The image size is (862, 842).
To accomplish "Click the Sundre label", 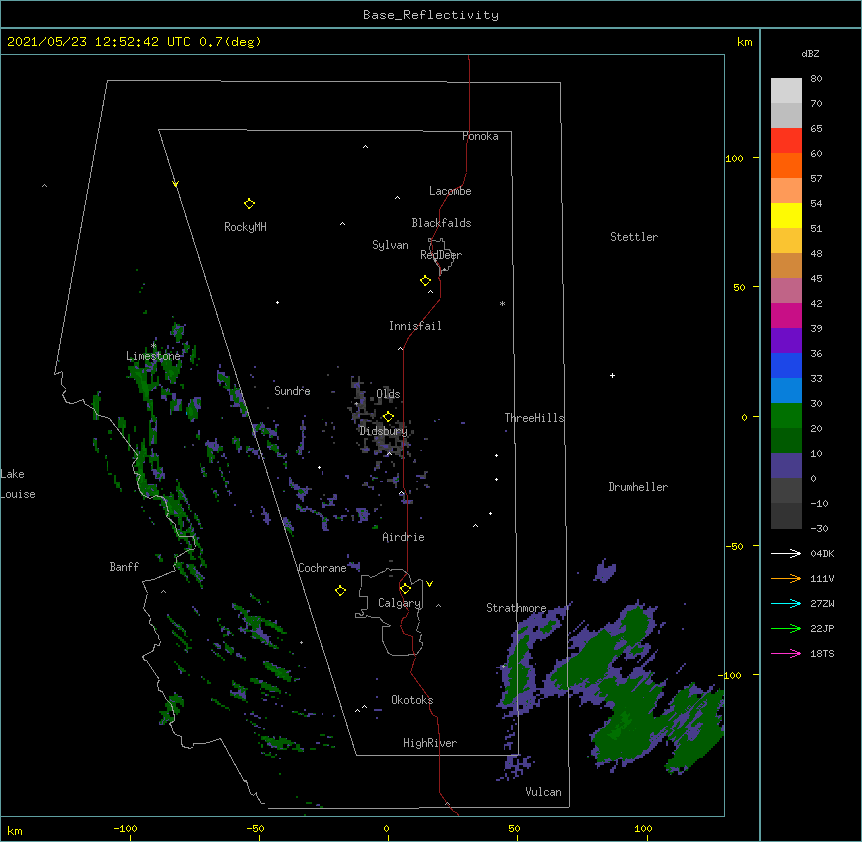I will tap(292, 391).
